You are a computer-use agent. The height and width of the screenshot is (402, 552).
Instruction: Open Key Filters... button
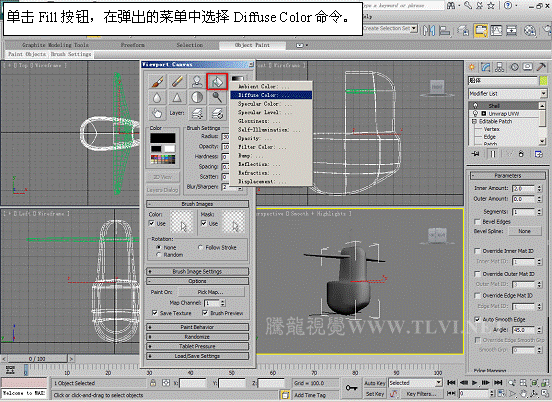(x=421, y=394)
